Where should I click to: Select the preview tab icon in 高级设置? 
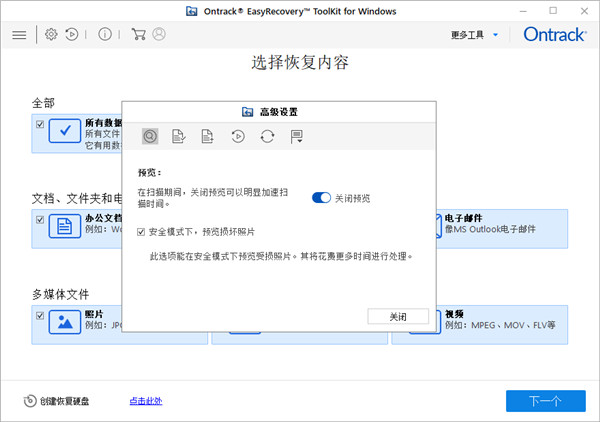150,136
